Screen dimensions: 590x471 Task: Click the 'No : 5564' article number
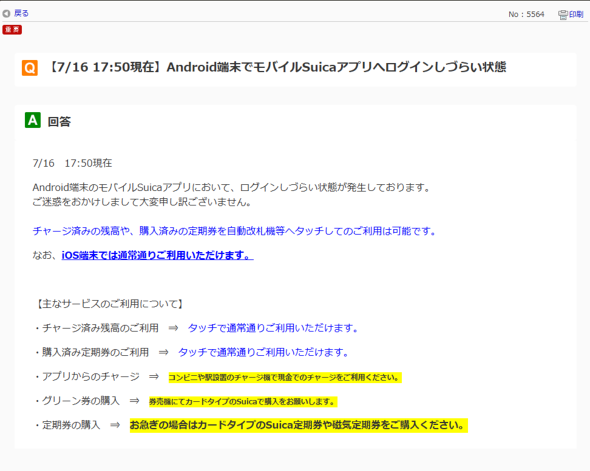pos(526,14)
